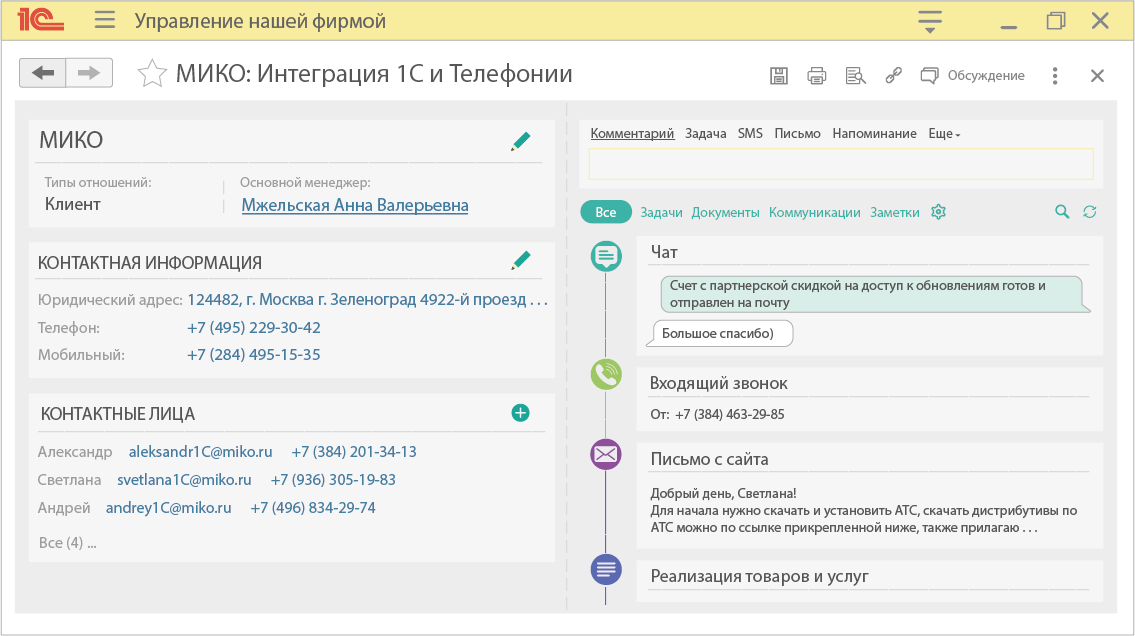Screen dimensions: 1135x636
Task: Open print preview icon
Action: [x=856, y=75]
